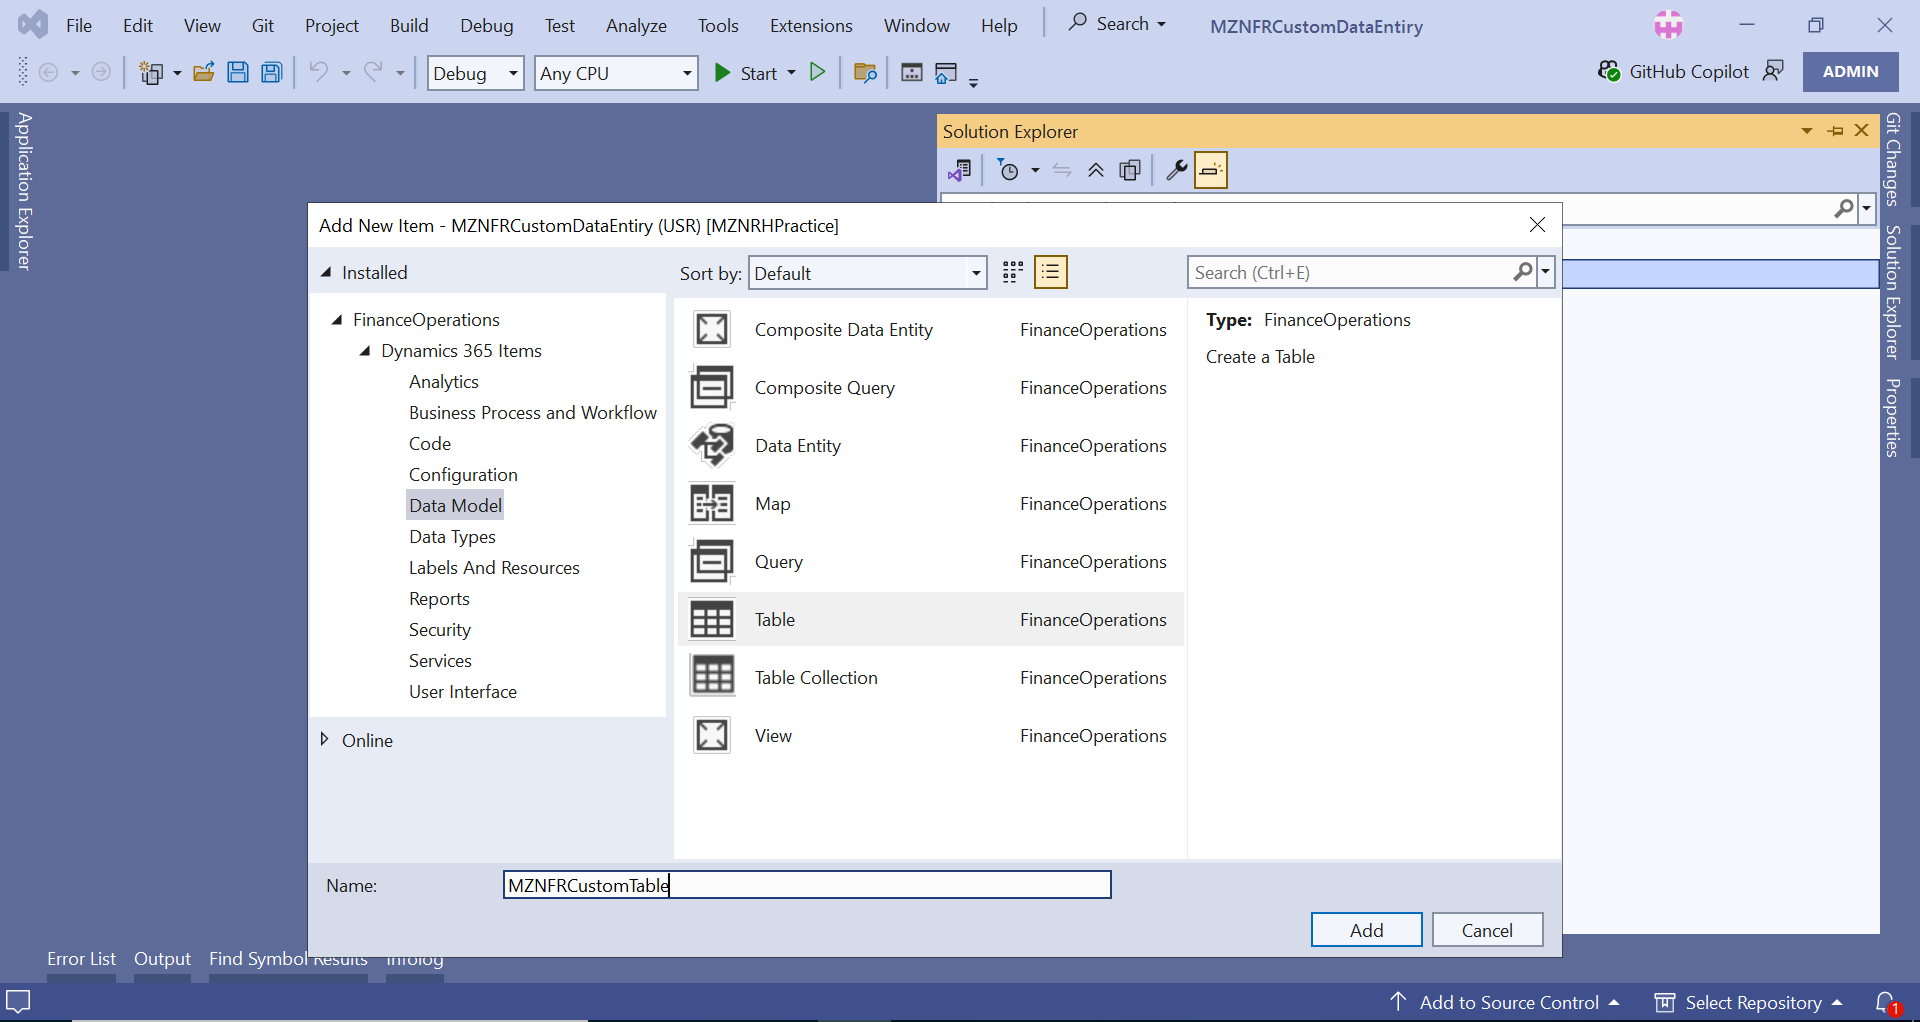Screen dimensions: 1920x1022
Task: Select the Map template icon
Action: [x=712, y=504]
